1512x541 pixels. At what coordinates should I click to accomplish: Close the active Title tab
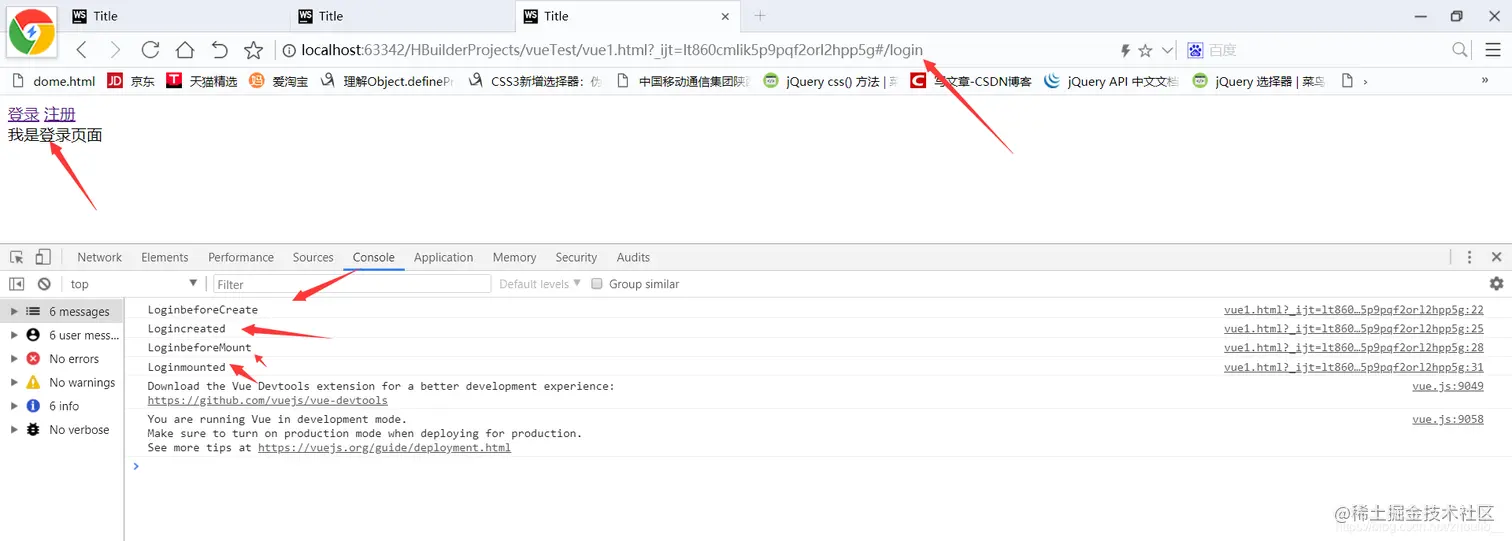pos(725,16)
